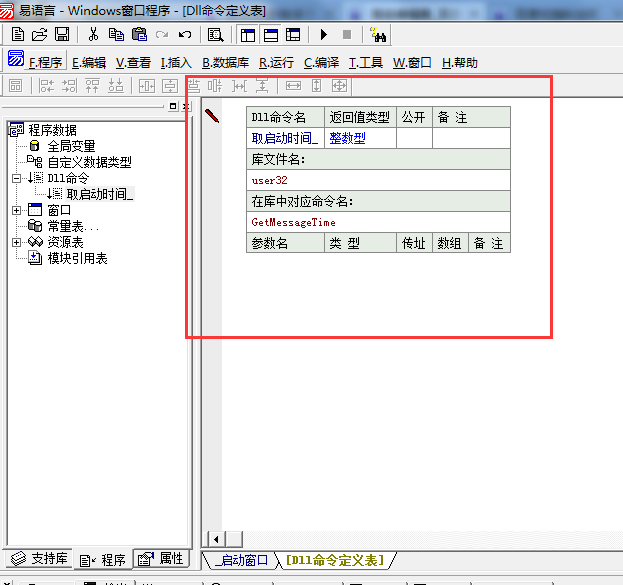Expand the 资源表 tree node
623x585 pixels.
click(17, 242)
